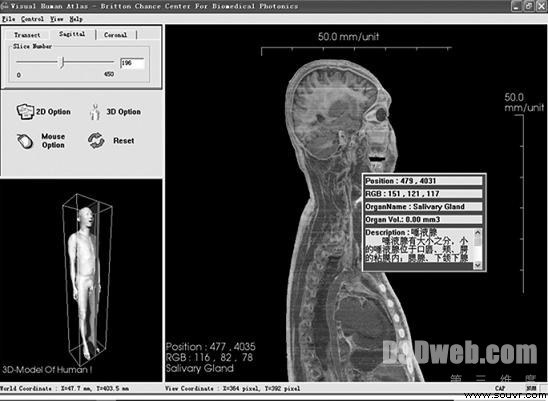This screenshot has width=548, height=401.
Task: Click the description box scroll down arrow
Action: [x=477, y=265]
